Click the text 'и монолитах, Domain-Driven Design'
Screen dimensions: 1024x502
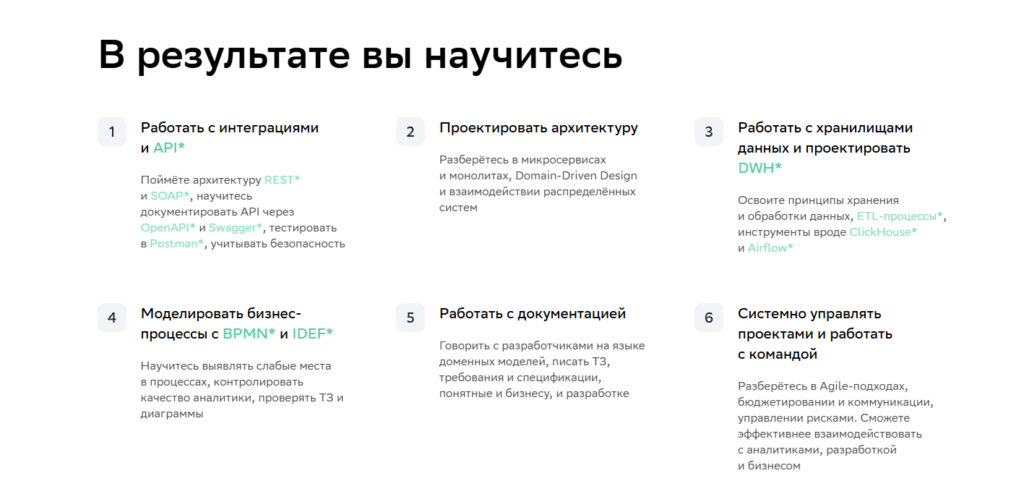point(538,176)
